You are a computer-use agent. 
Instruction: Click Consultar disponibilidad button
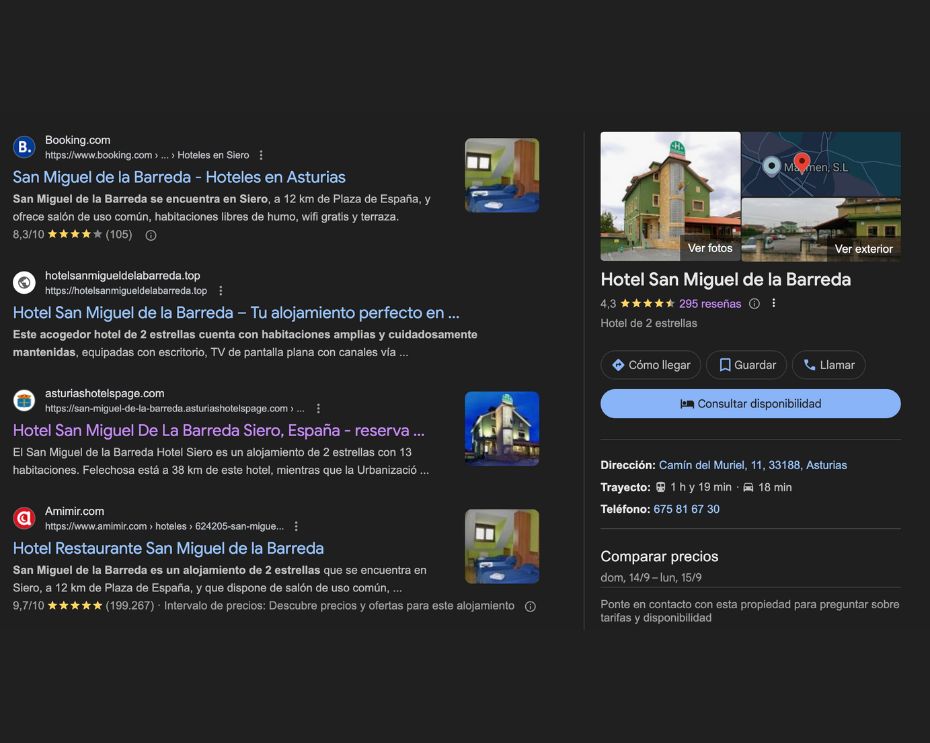pyautogui.click(x=750, y=404)
